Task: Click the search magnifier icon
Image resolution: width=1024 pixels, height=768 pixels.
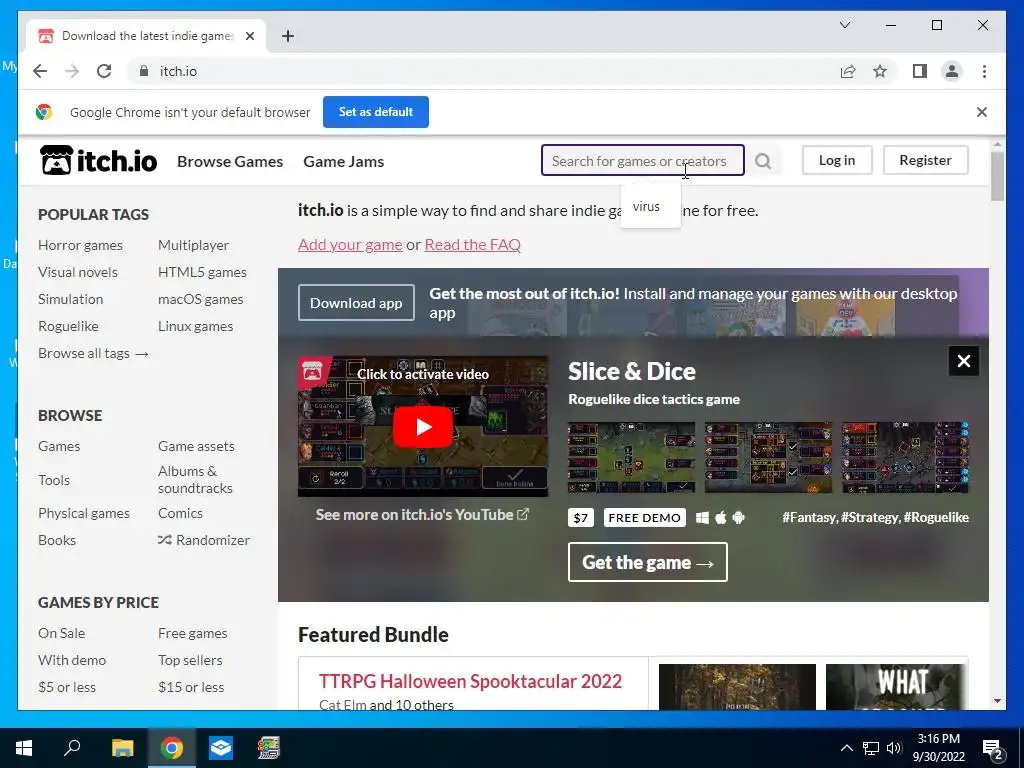Action: click(x=763, y=161)
